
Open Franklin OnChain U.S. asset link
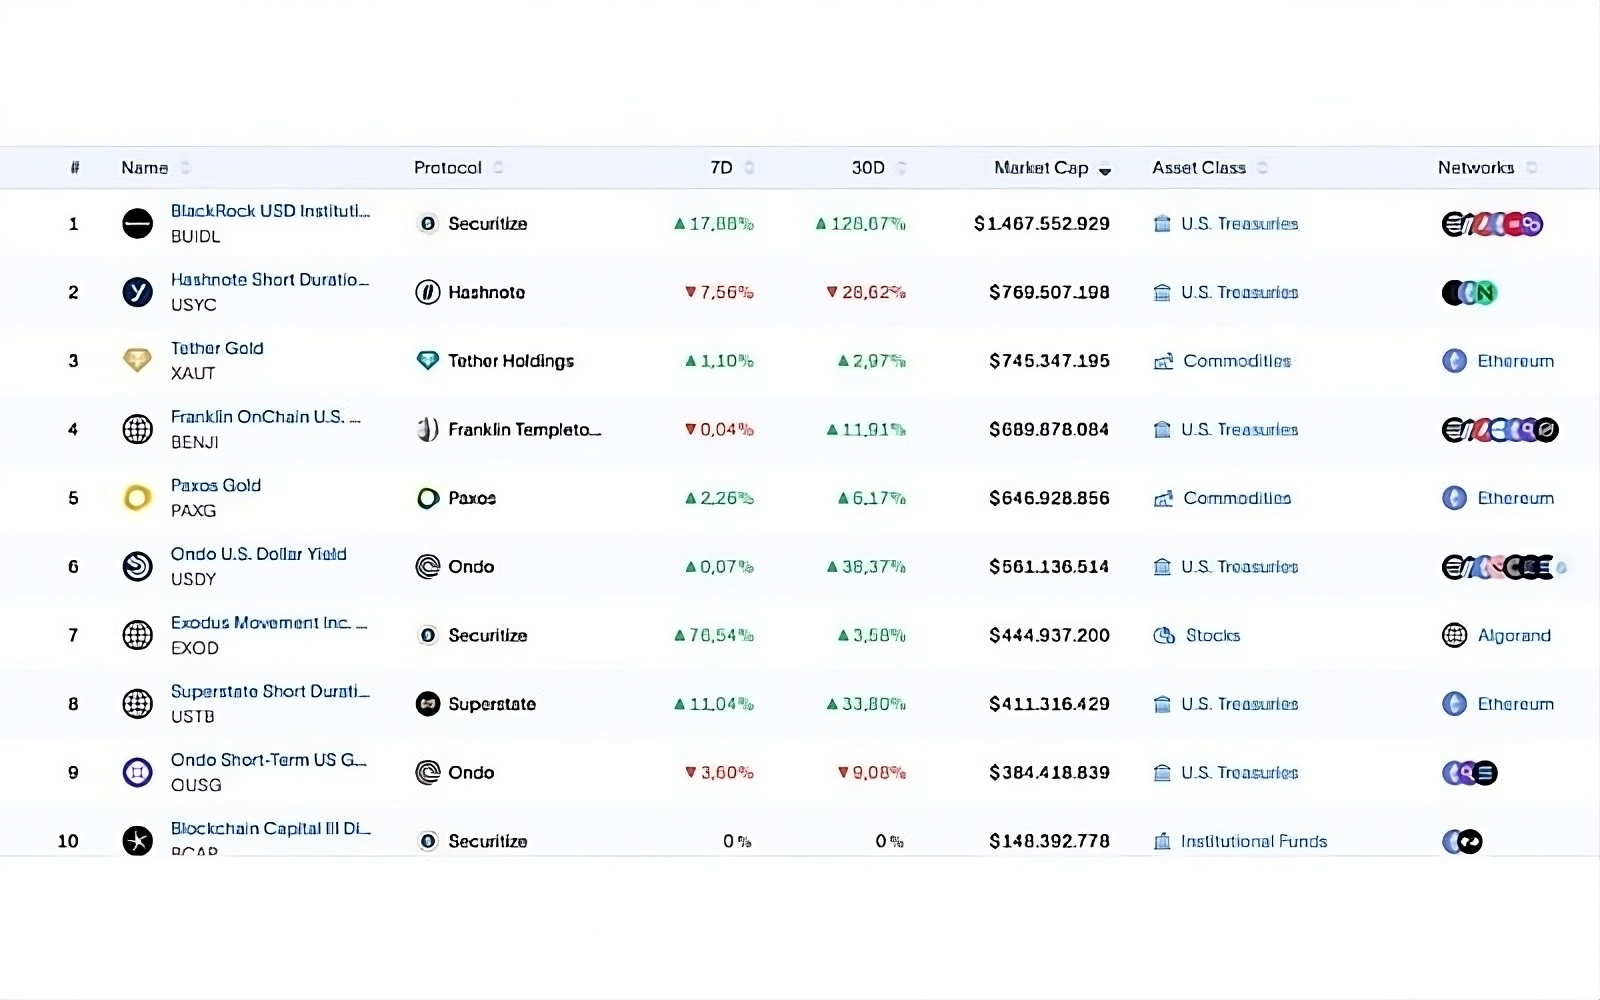click(x=266, y=417)
